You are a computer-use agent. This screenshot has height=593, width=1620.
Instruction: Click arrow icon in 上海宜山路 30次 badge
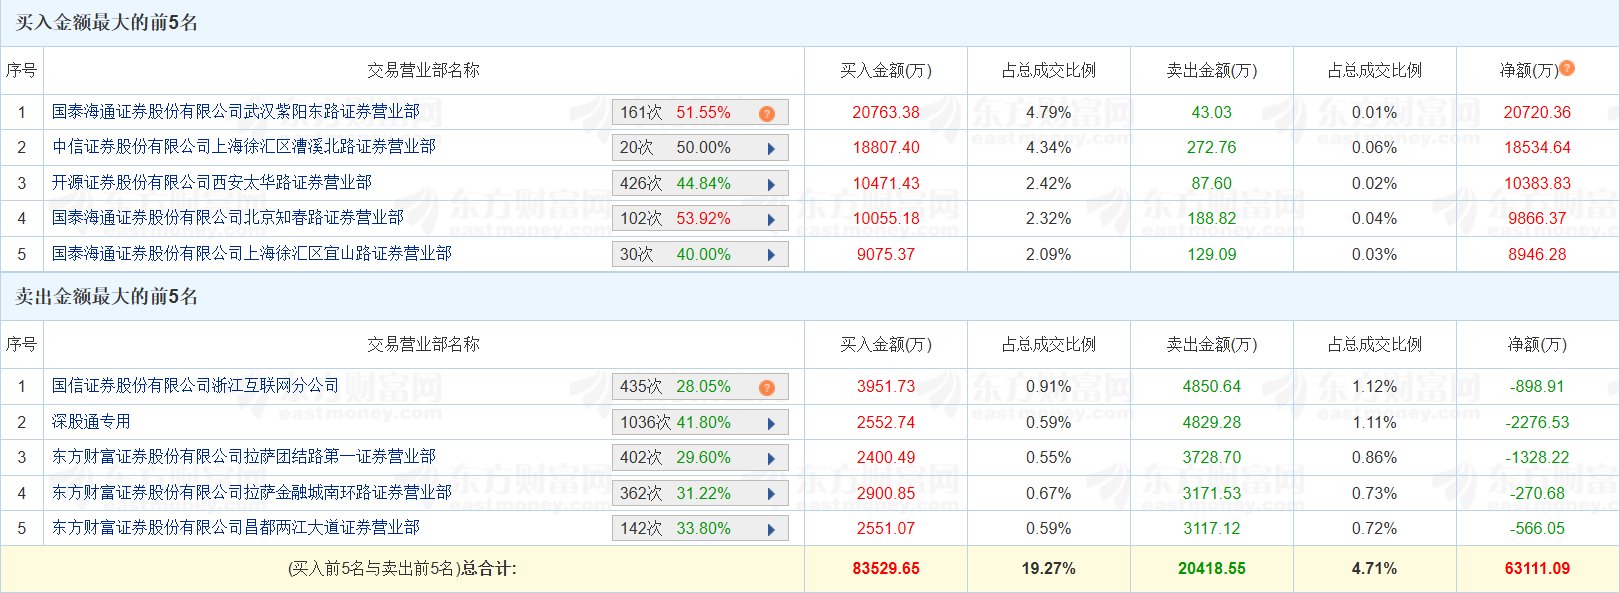coord(771,255)
